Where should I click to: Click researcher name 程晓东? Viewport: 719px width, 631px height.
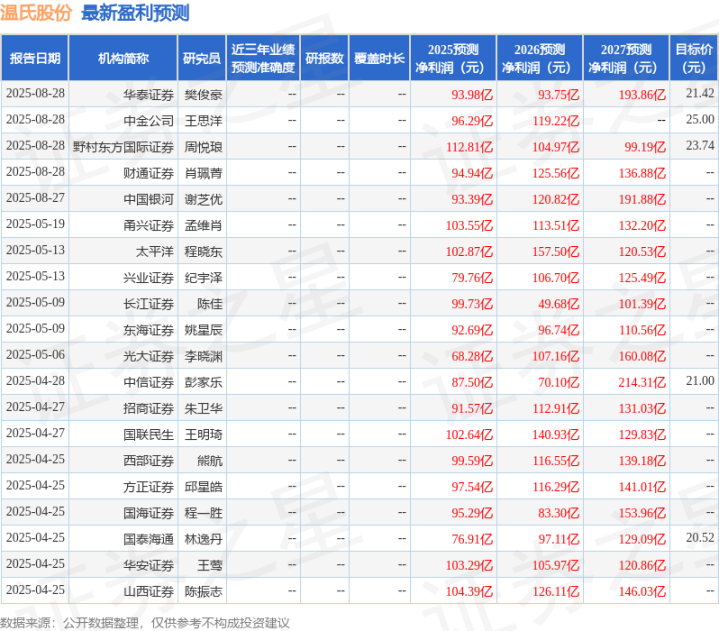click(203, 252)
